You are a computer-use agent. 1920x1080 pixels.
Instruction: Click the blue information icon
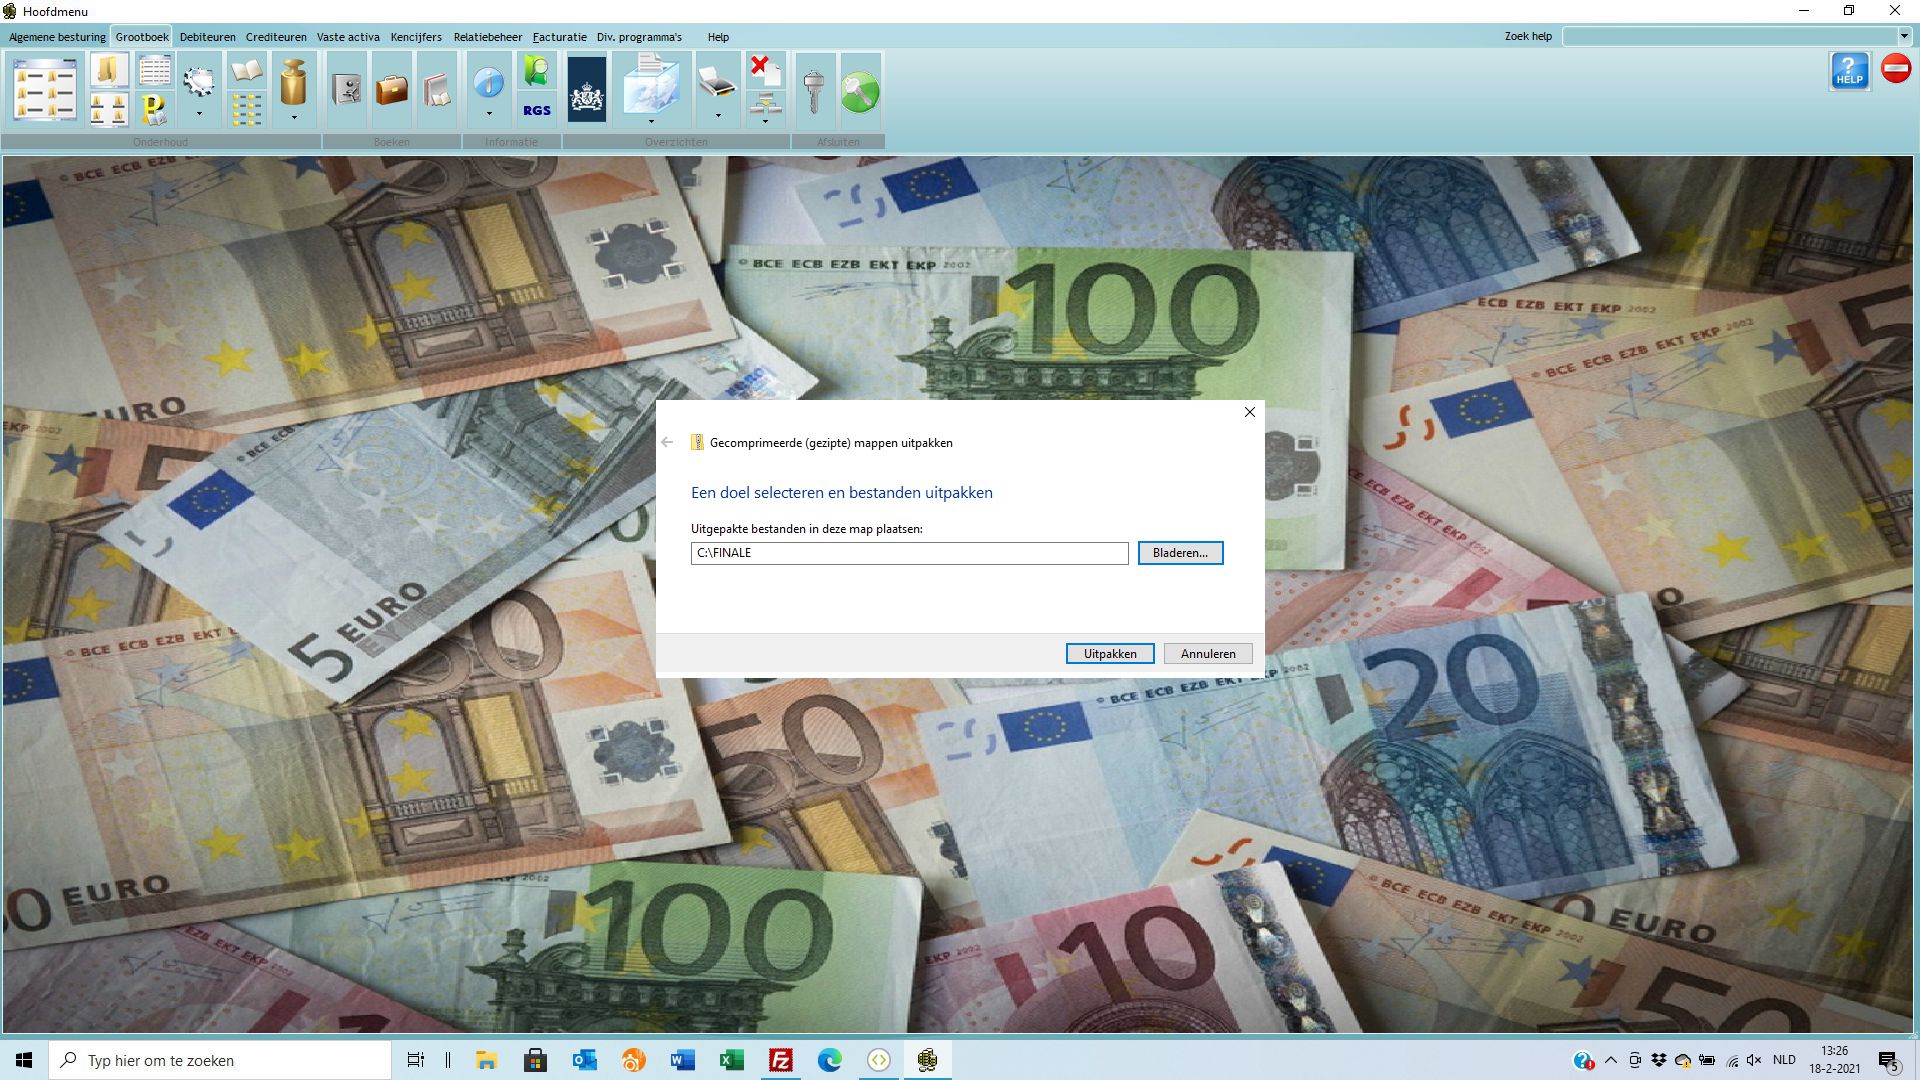(x=489, y=82)
